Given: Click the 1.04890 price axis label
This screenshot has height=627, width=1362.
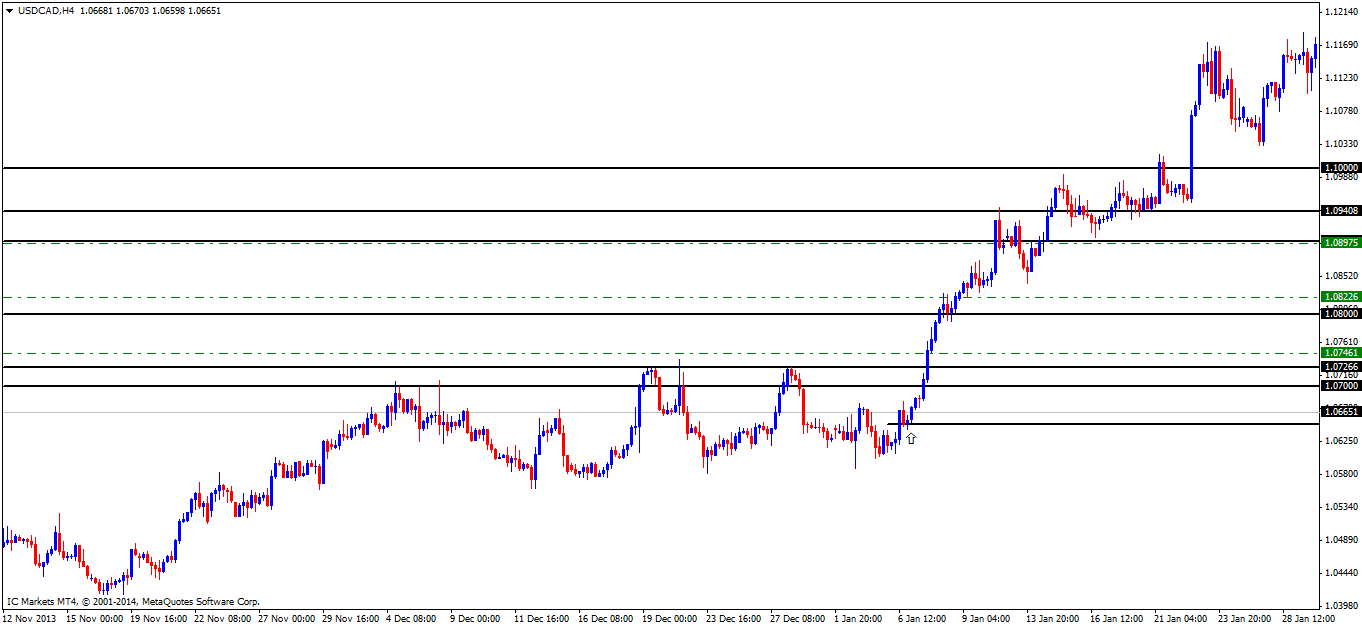Looking at the screenshot, I should pos(1342,540).
